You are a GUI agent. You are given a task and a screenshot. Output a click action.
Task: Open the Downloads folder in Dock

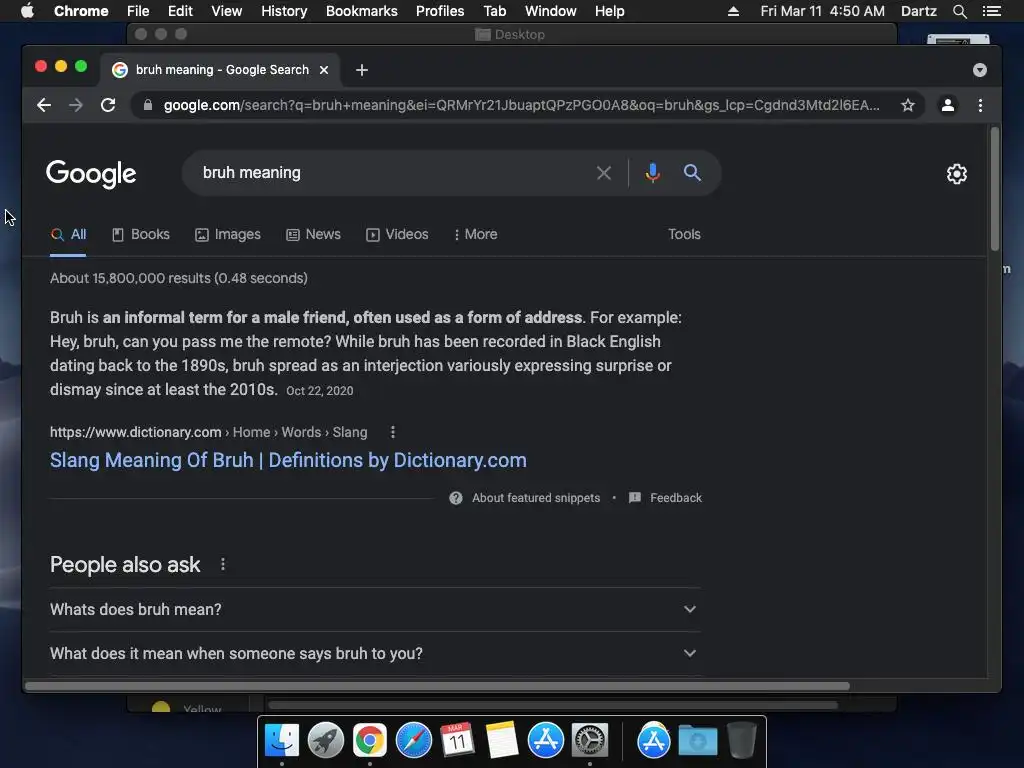697,741
